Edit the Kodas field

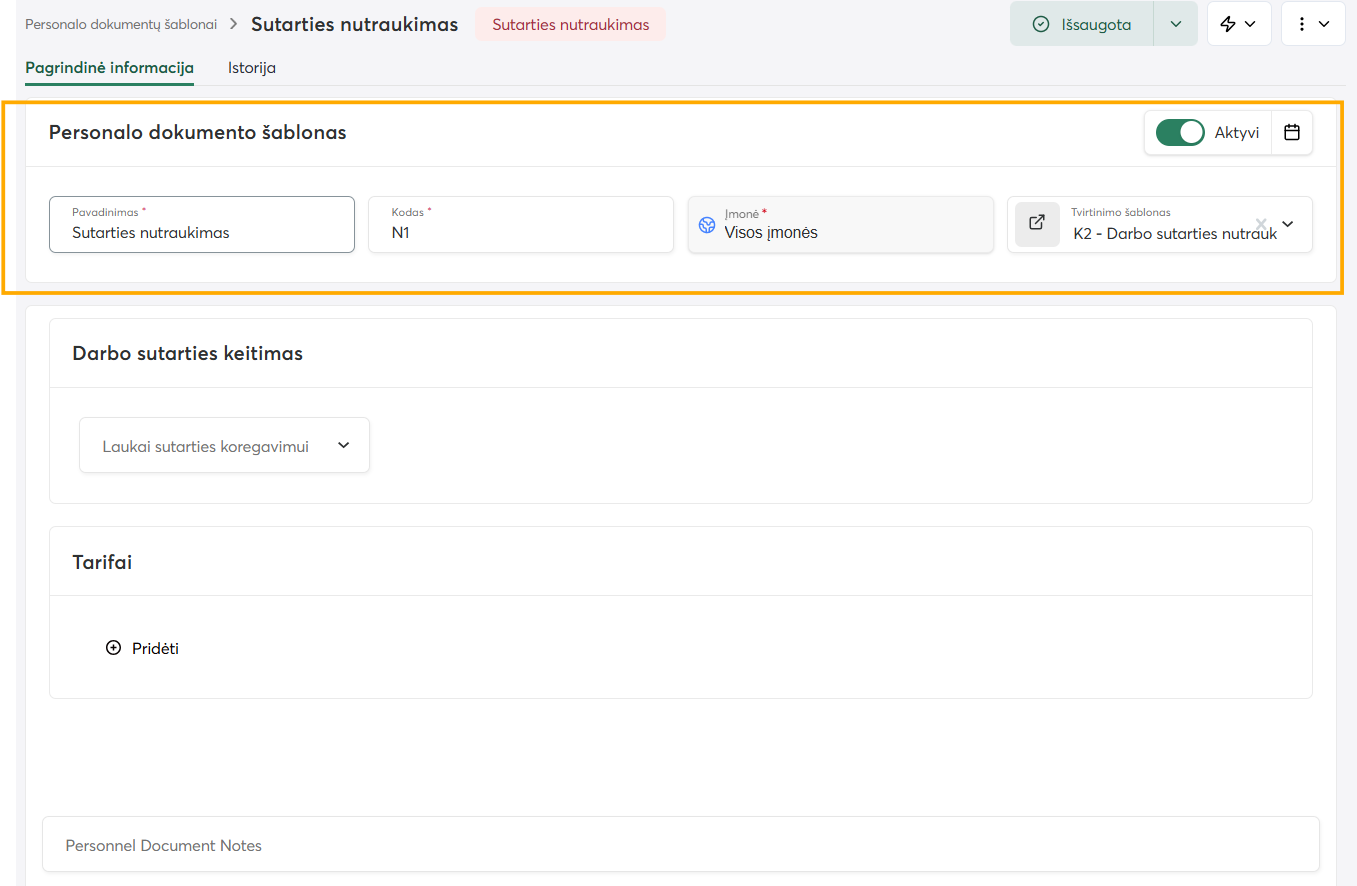(521, 224)
